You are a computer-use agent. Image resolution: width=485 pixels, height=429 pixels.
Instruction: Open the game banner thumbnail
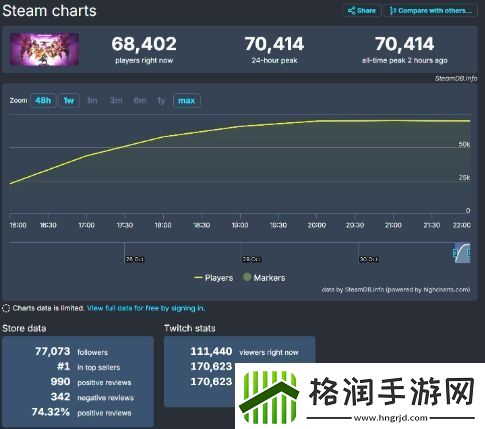(x=44, y=49)
